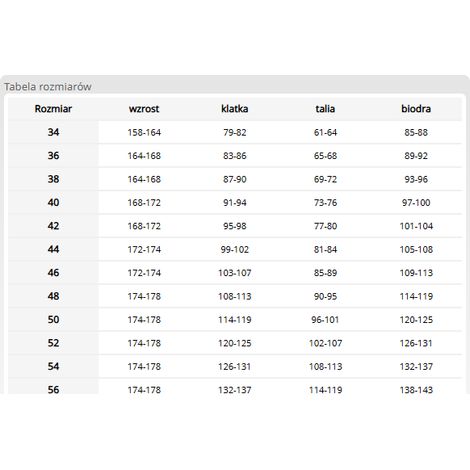Select the wzrost column header
This screenshot has width=470, height=470.
(x=144, y=109)
